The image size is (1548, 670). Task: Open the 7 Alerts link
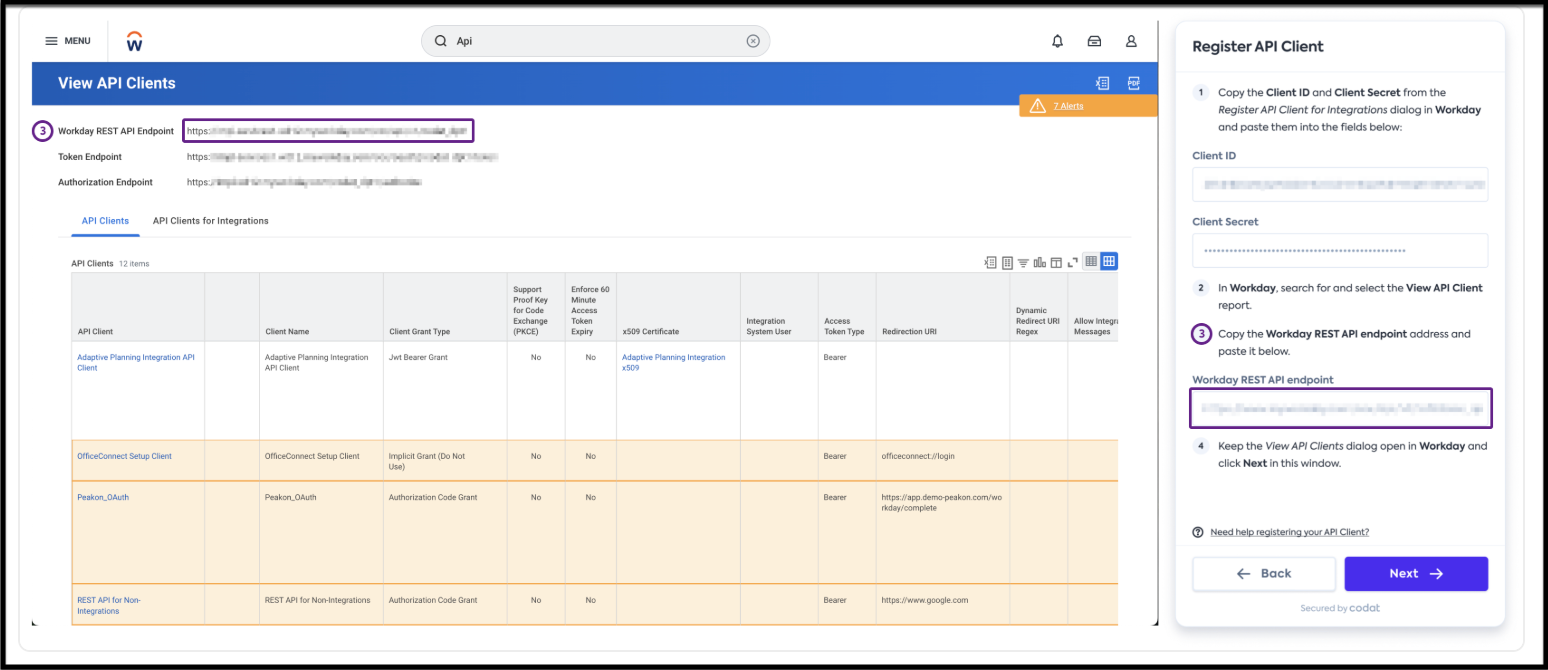tap(1068, 105)
